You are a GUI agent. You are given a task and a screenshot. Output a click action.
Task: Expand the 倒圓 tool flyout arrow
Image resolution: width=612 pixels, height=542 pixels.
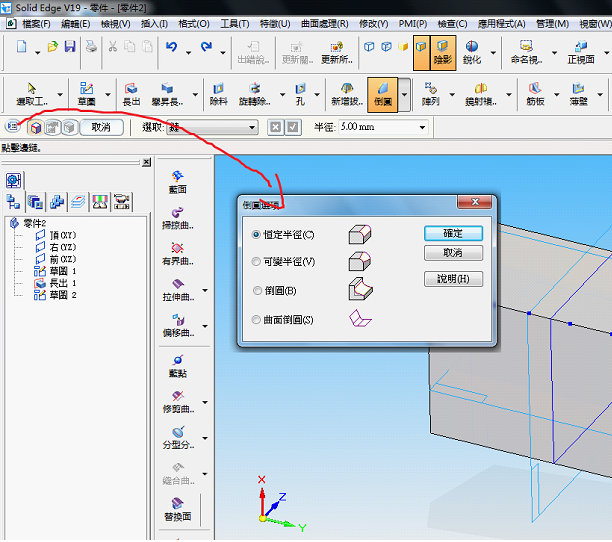click(x=404, y=95)
